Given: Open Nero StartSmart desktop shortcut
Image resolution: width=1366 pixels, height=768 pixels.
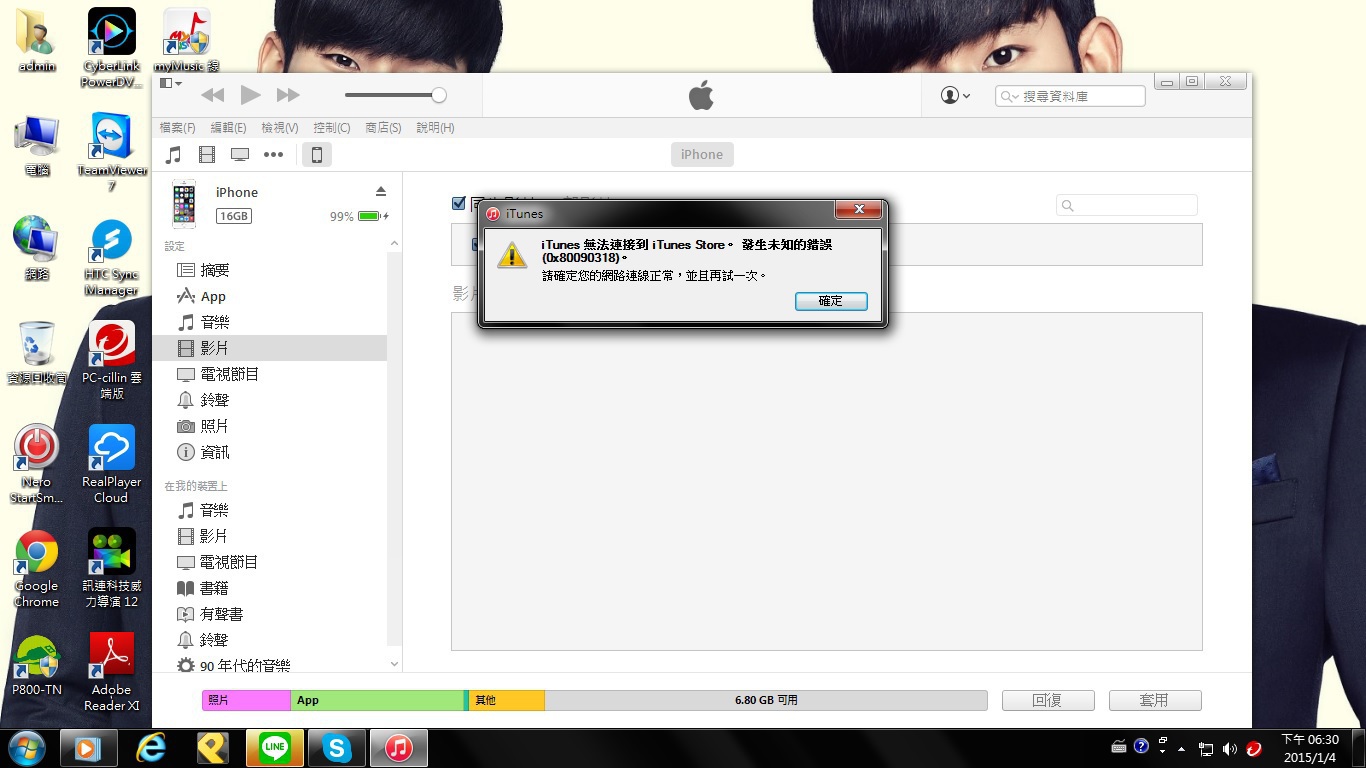Looking at the screenshot, I should coord(36,464).
